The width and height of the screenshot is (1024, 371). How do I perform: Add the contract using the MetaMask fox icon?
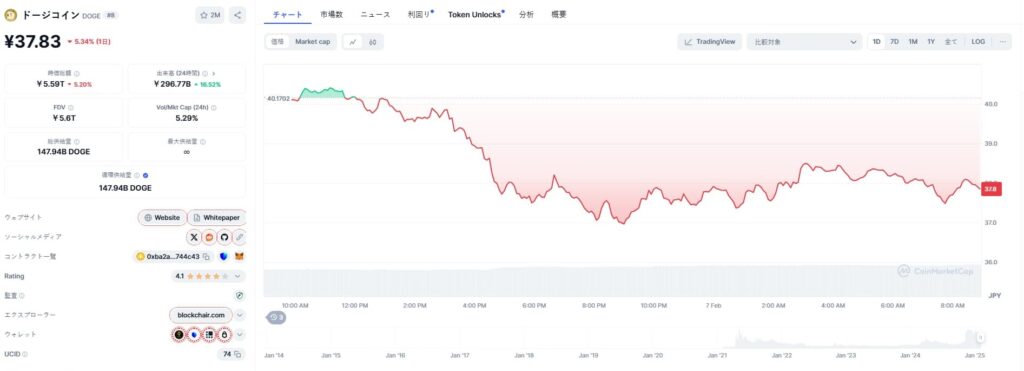(240, 257)
